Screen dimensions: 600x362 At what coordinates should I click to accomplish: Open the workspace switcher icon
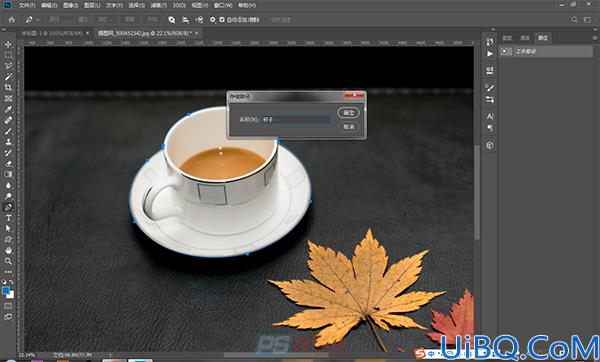pos(587,20)
